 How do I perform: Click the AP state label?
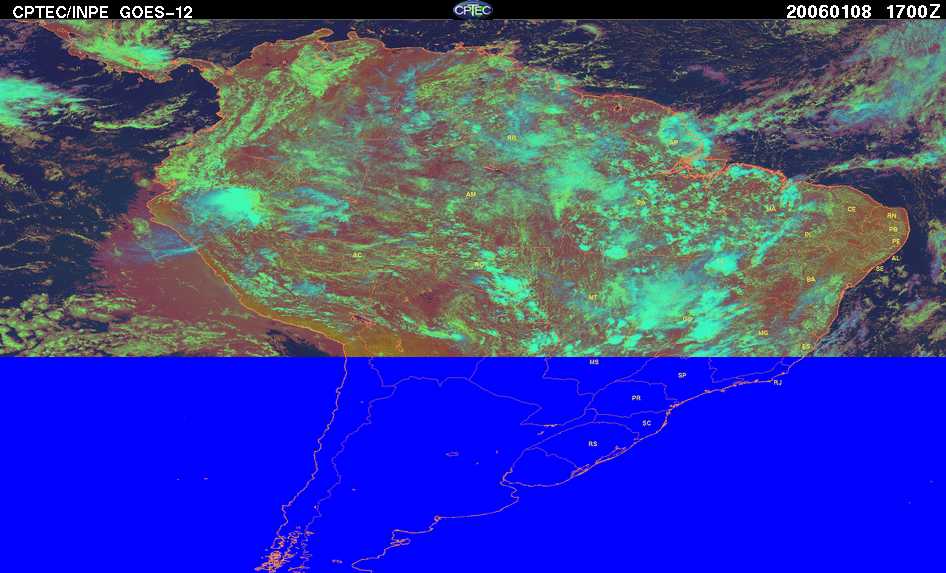673,143
